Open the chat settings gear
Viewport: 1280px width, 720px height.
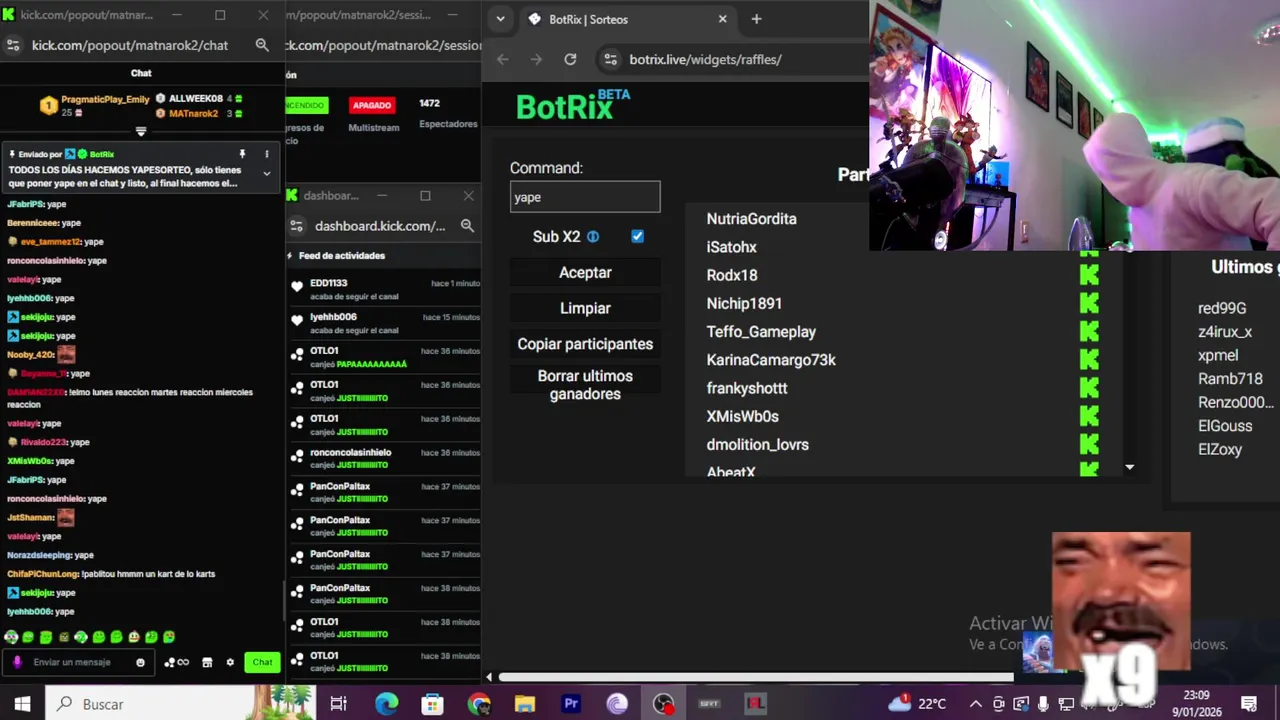tap(230, 662)
